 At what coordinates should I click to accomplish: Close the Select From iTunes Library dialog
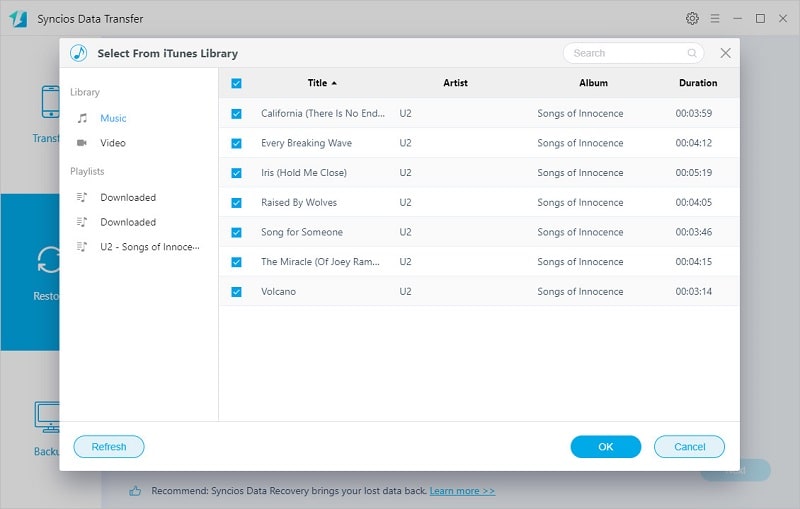click(x=725, y=53)
